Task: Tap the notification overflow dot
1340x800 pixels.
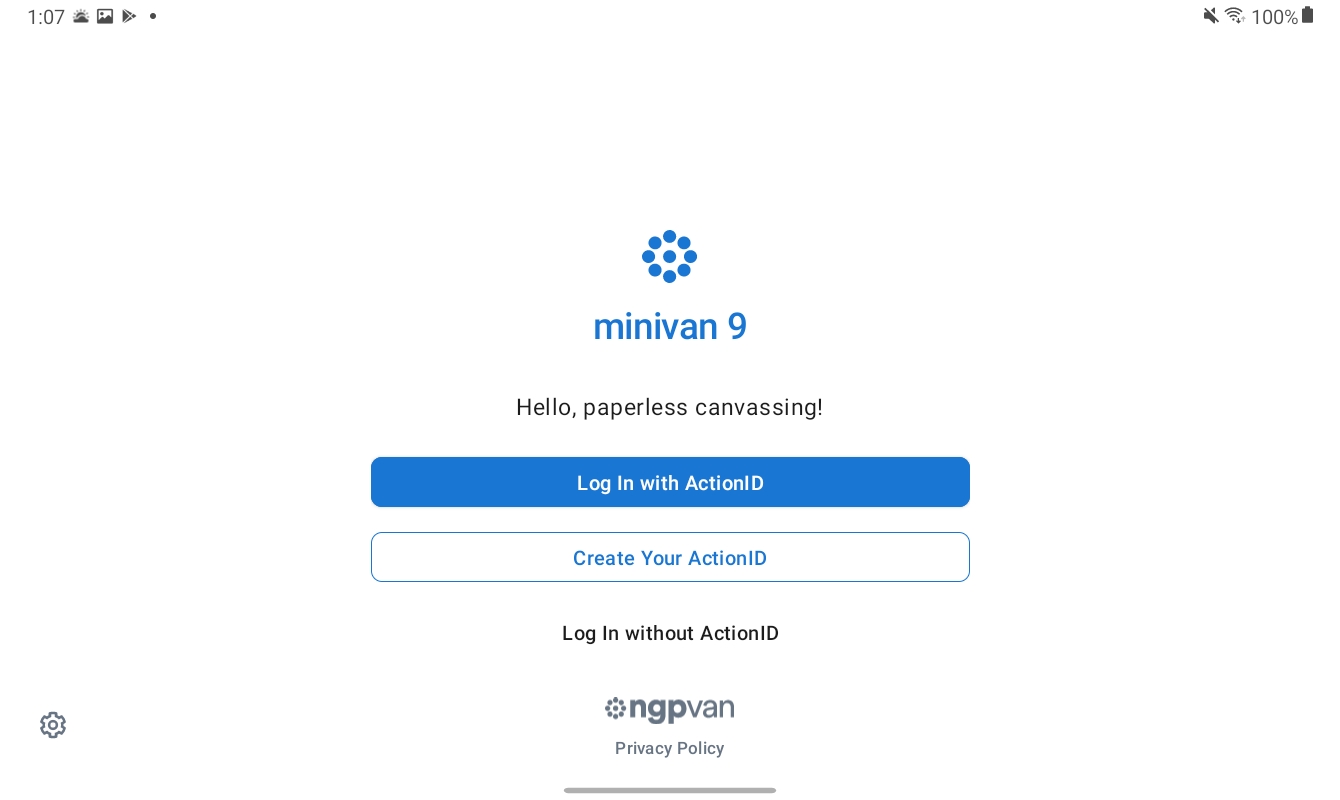Action: 153,16
